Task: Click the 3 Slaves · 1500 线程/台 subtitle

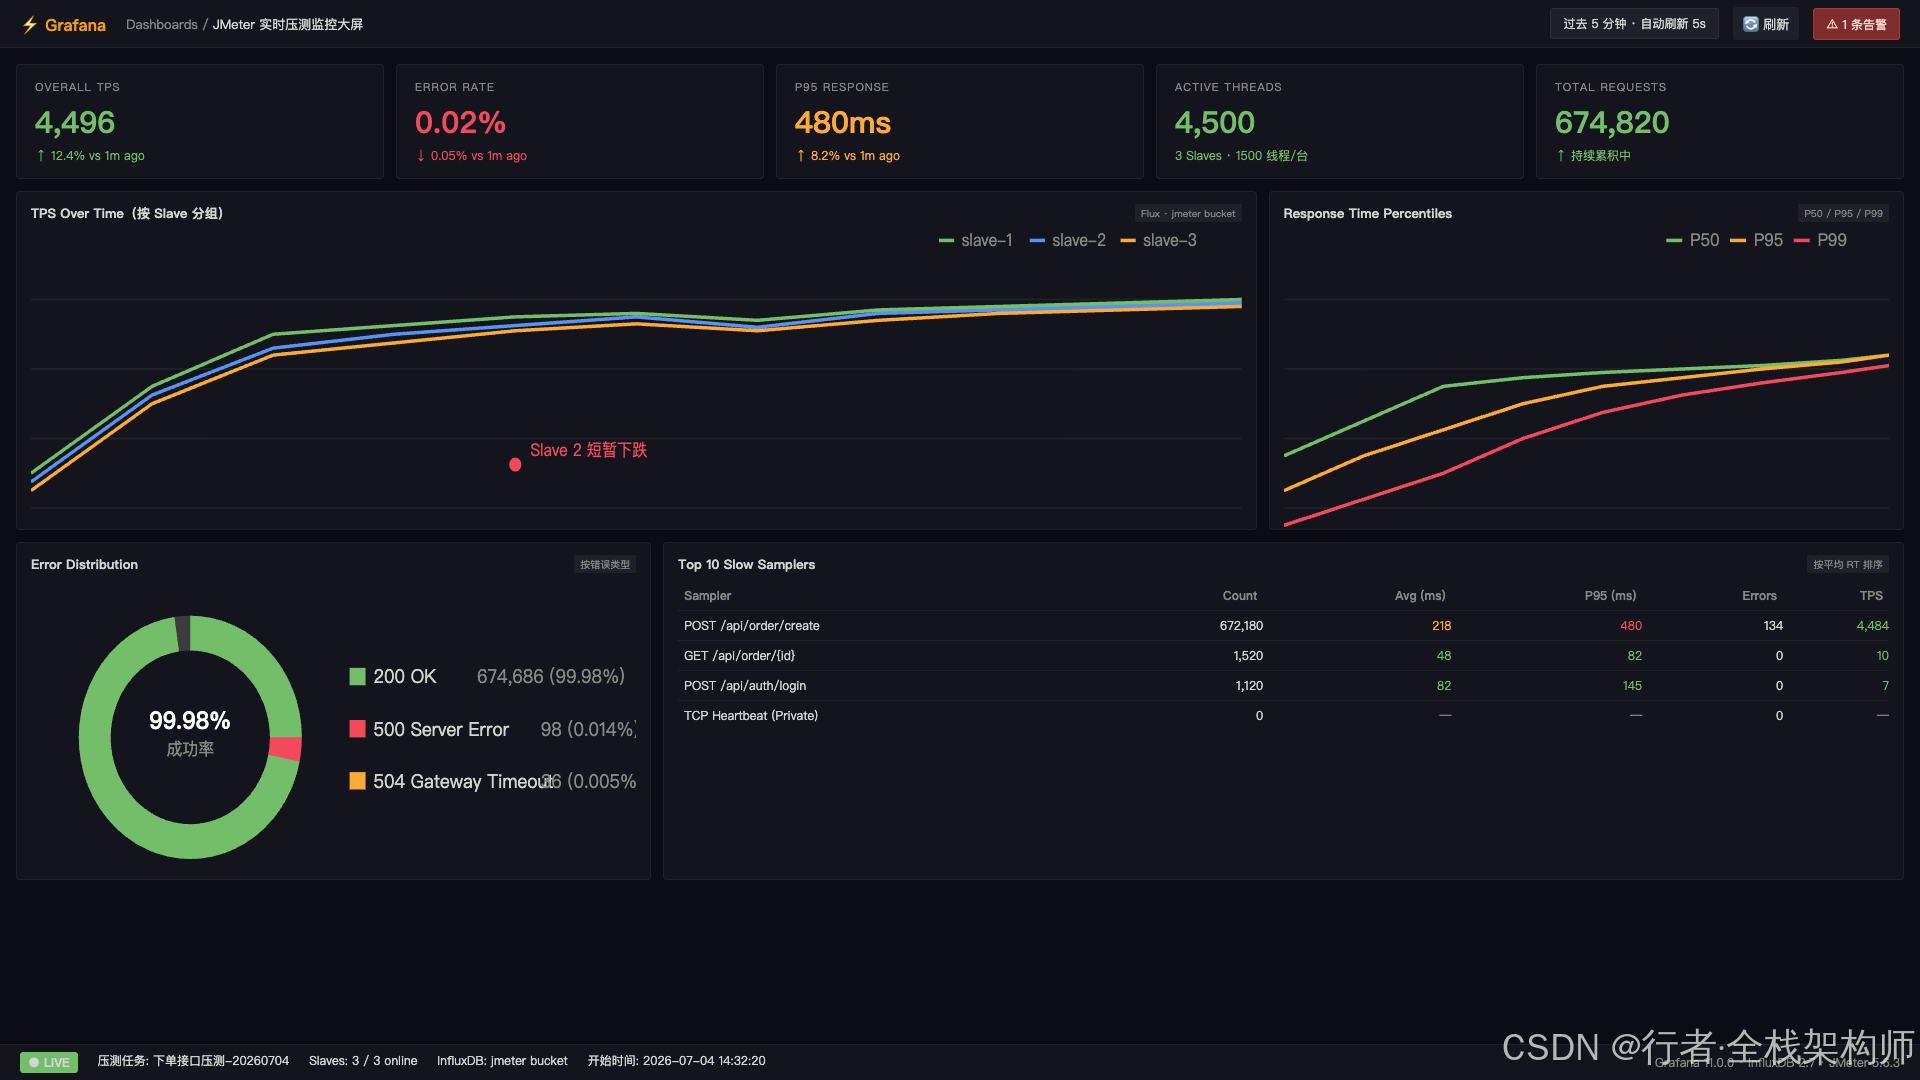Action: click(x=1241, y=156)
